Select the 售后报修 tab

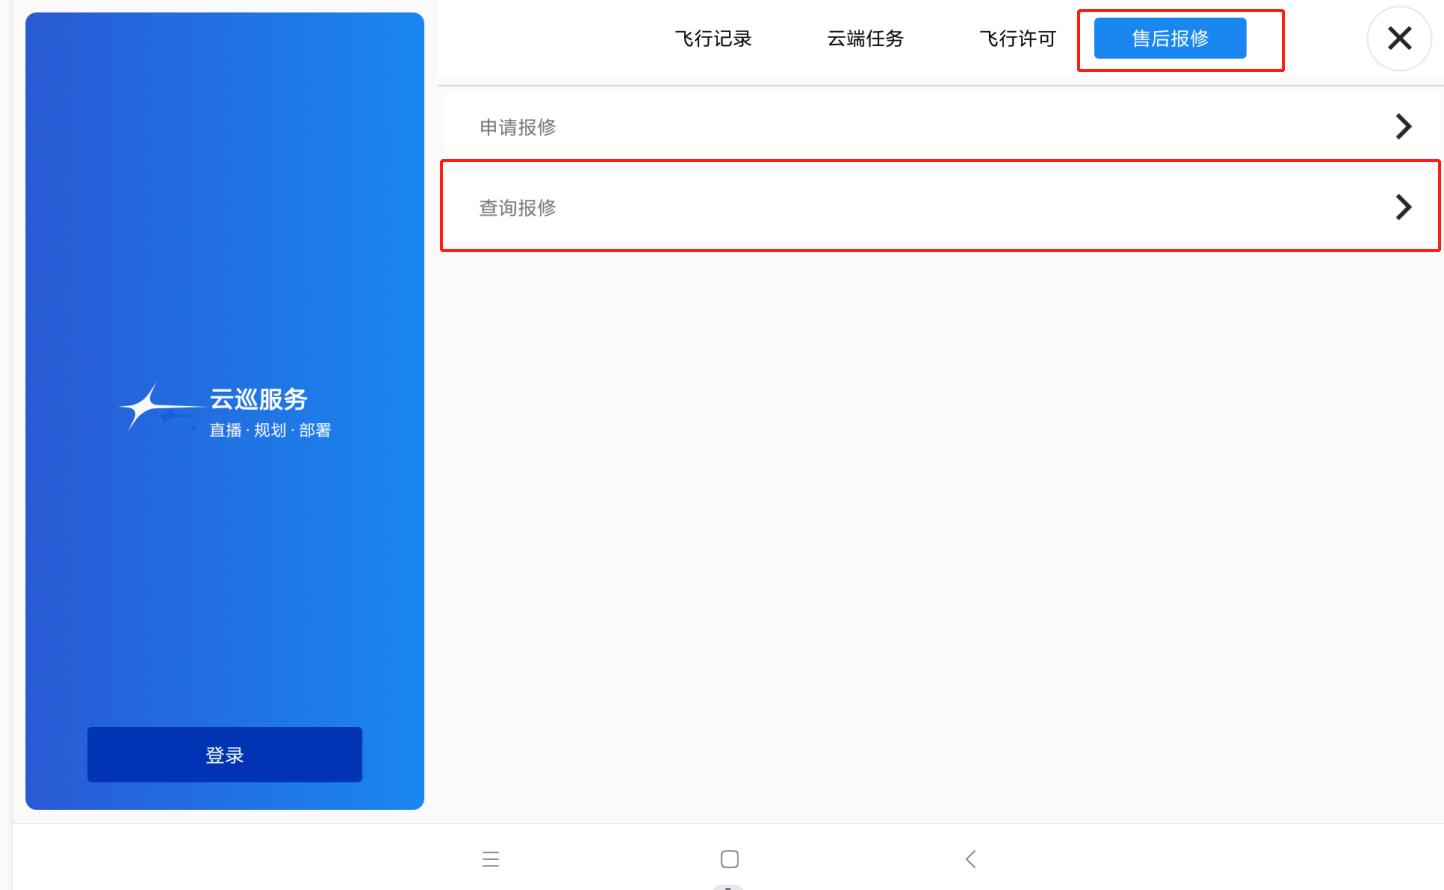click(x=1170, y=38)
